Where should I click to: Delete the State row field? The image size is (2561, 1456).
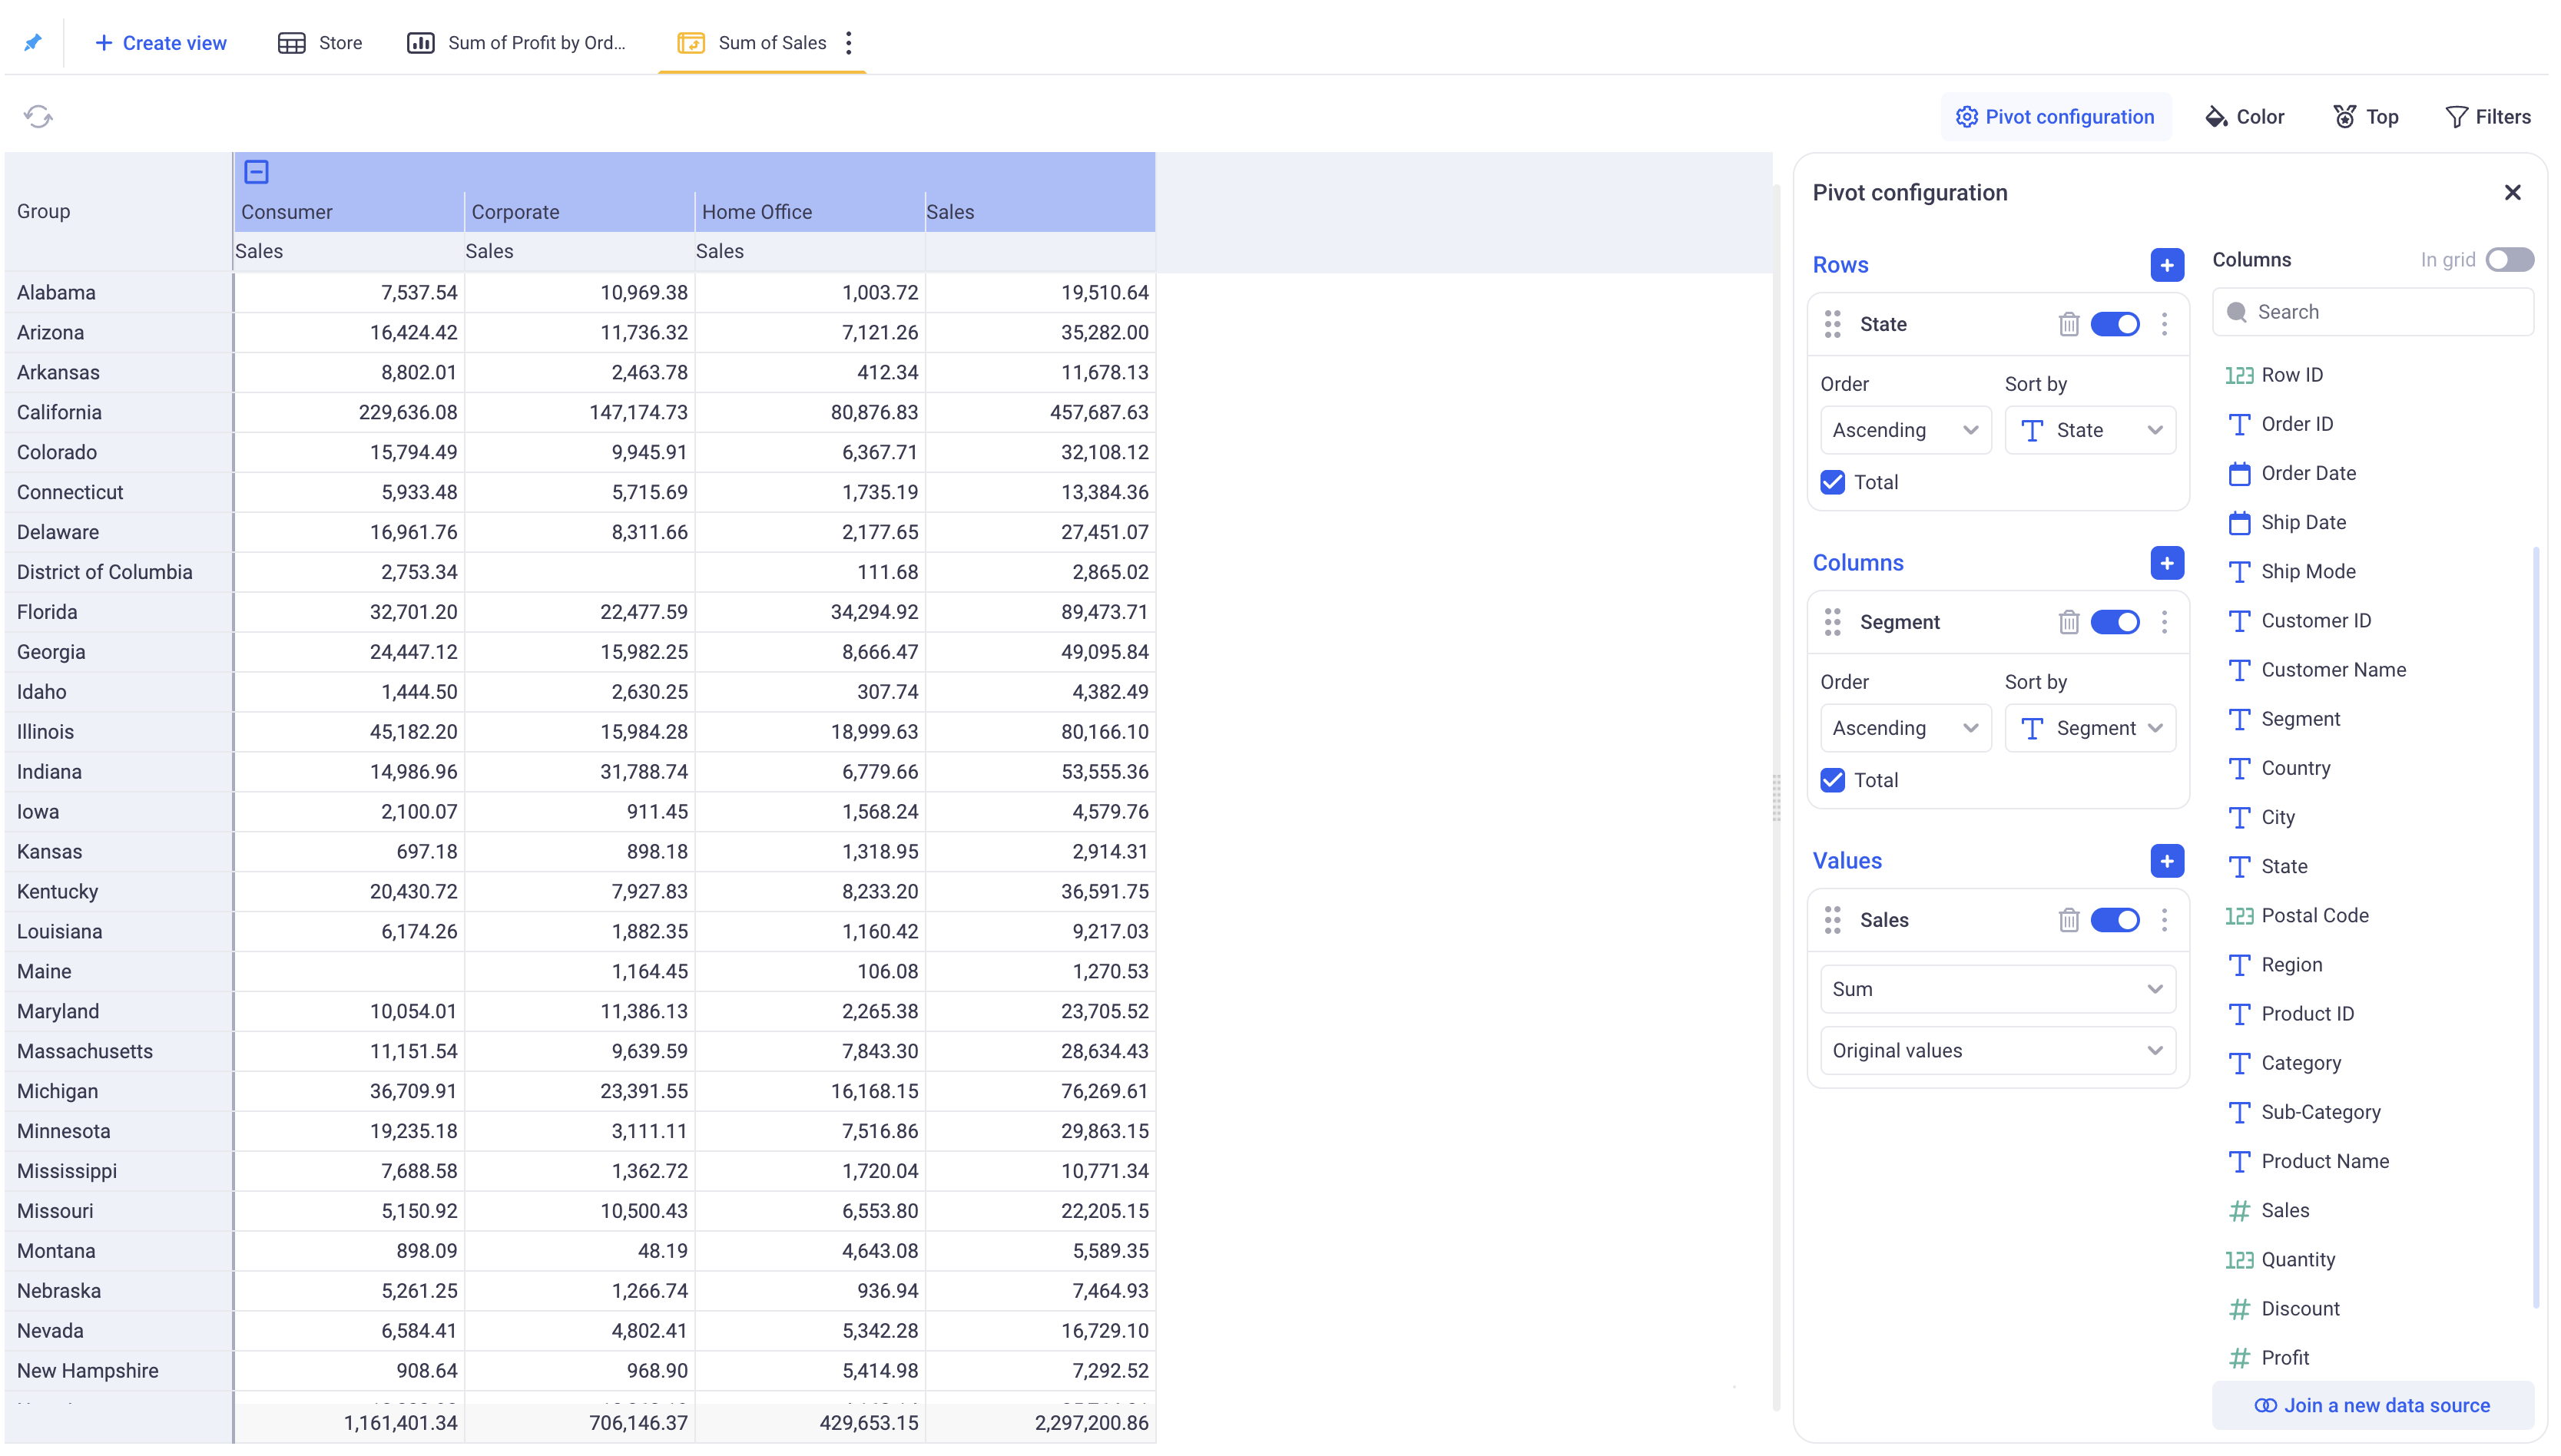(2068, 324)
